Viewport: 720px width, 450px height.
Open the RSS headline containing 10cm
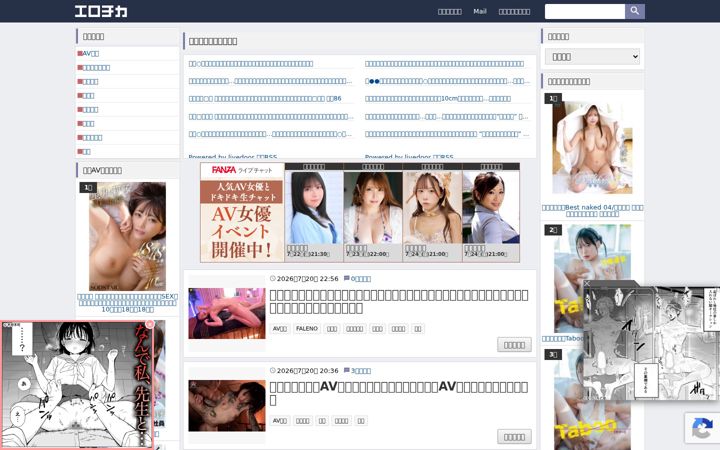coord(438,98)
